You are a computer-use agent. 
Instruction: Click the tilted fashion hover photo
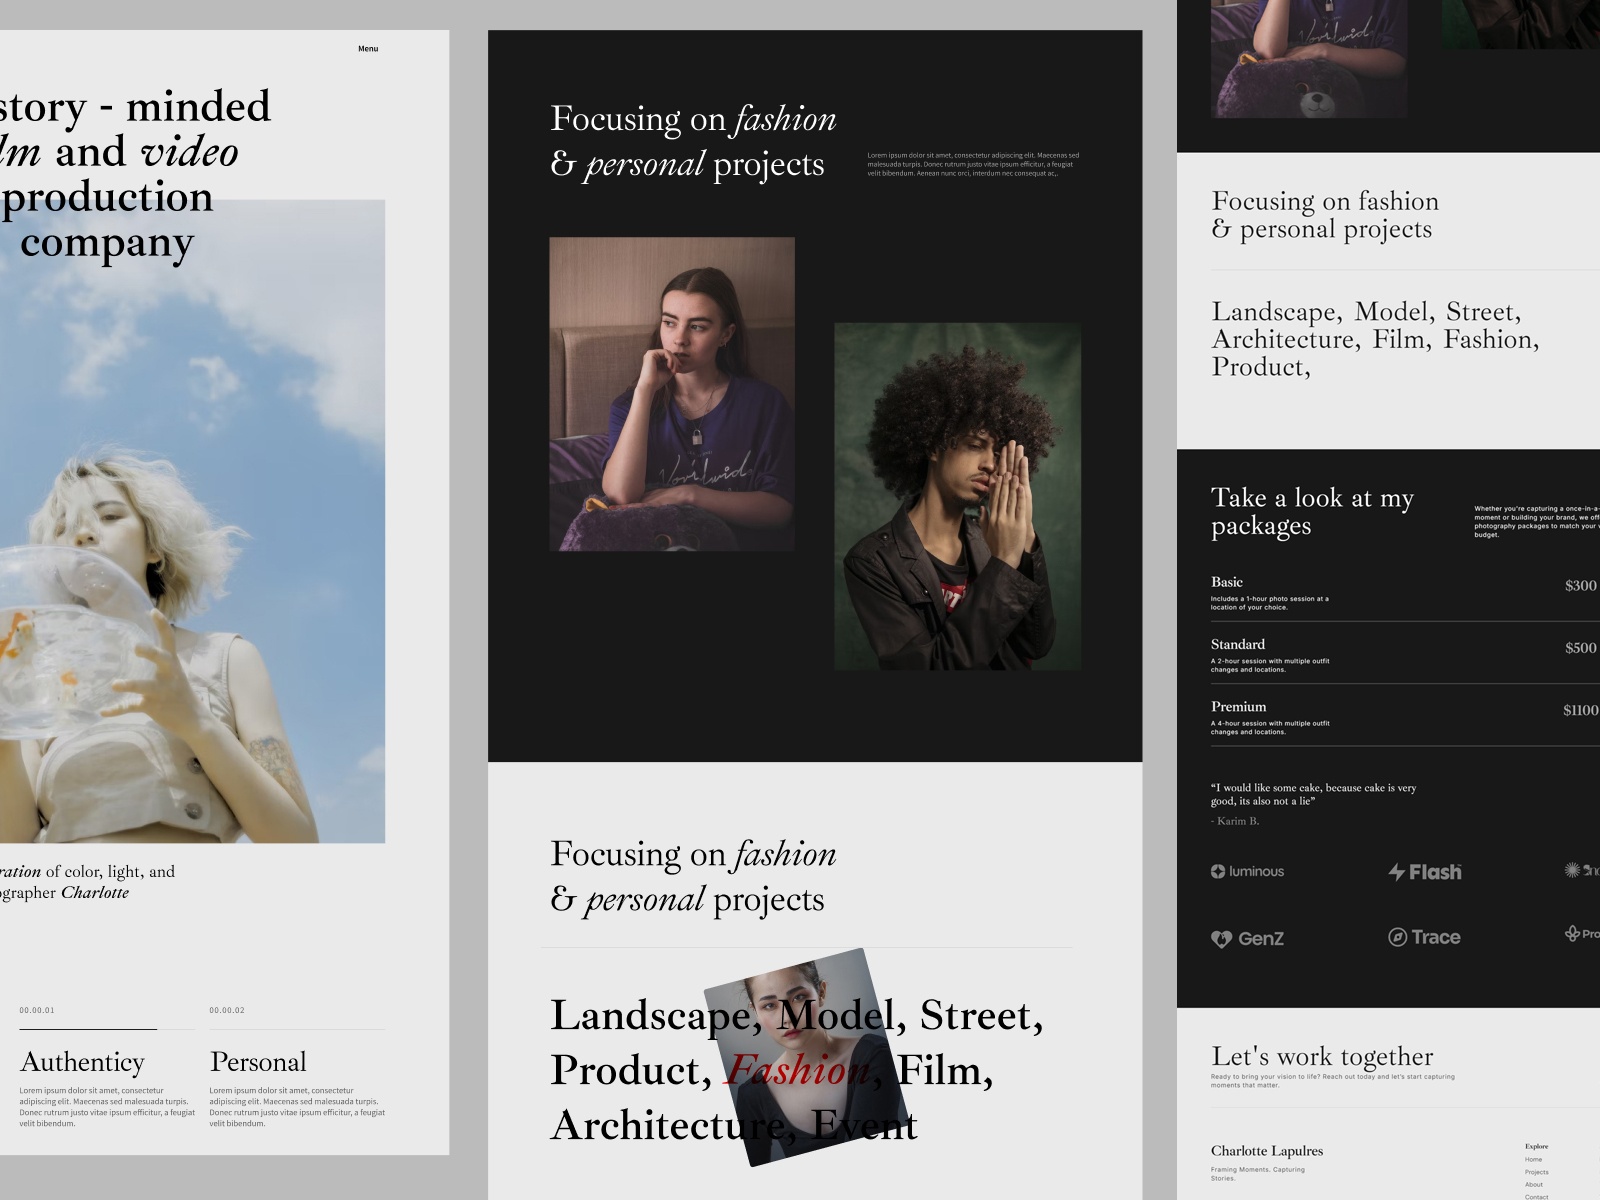pyautogui.click(x=806, y=1057)
